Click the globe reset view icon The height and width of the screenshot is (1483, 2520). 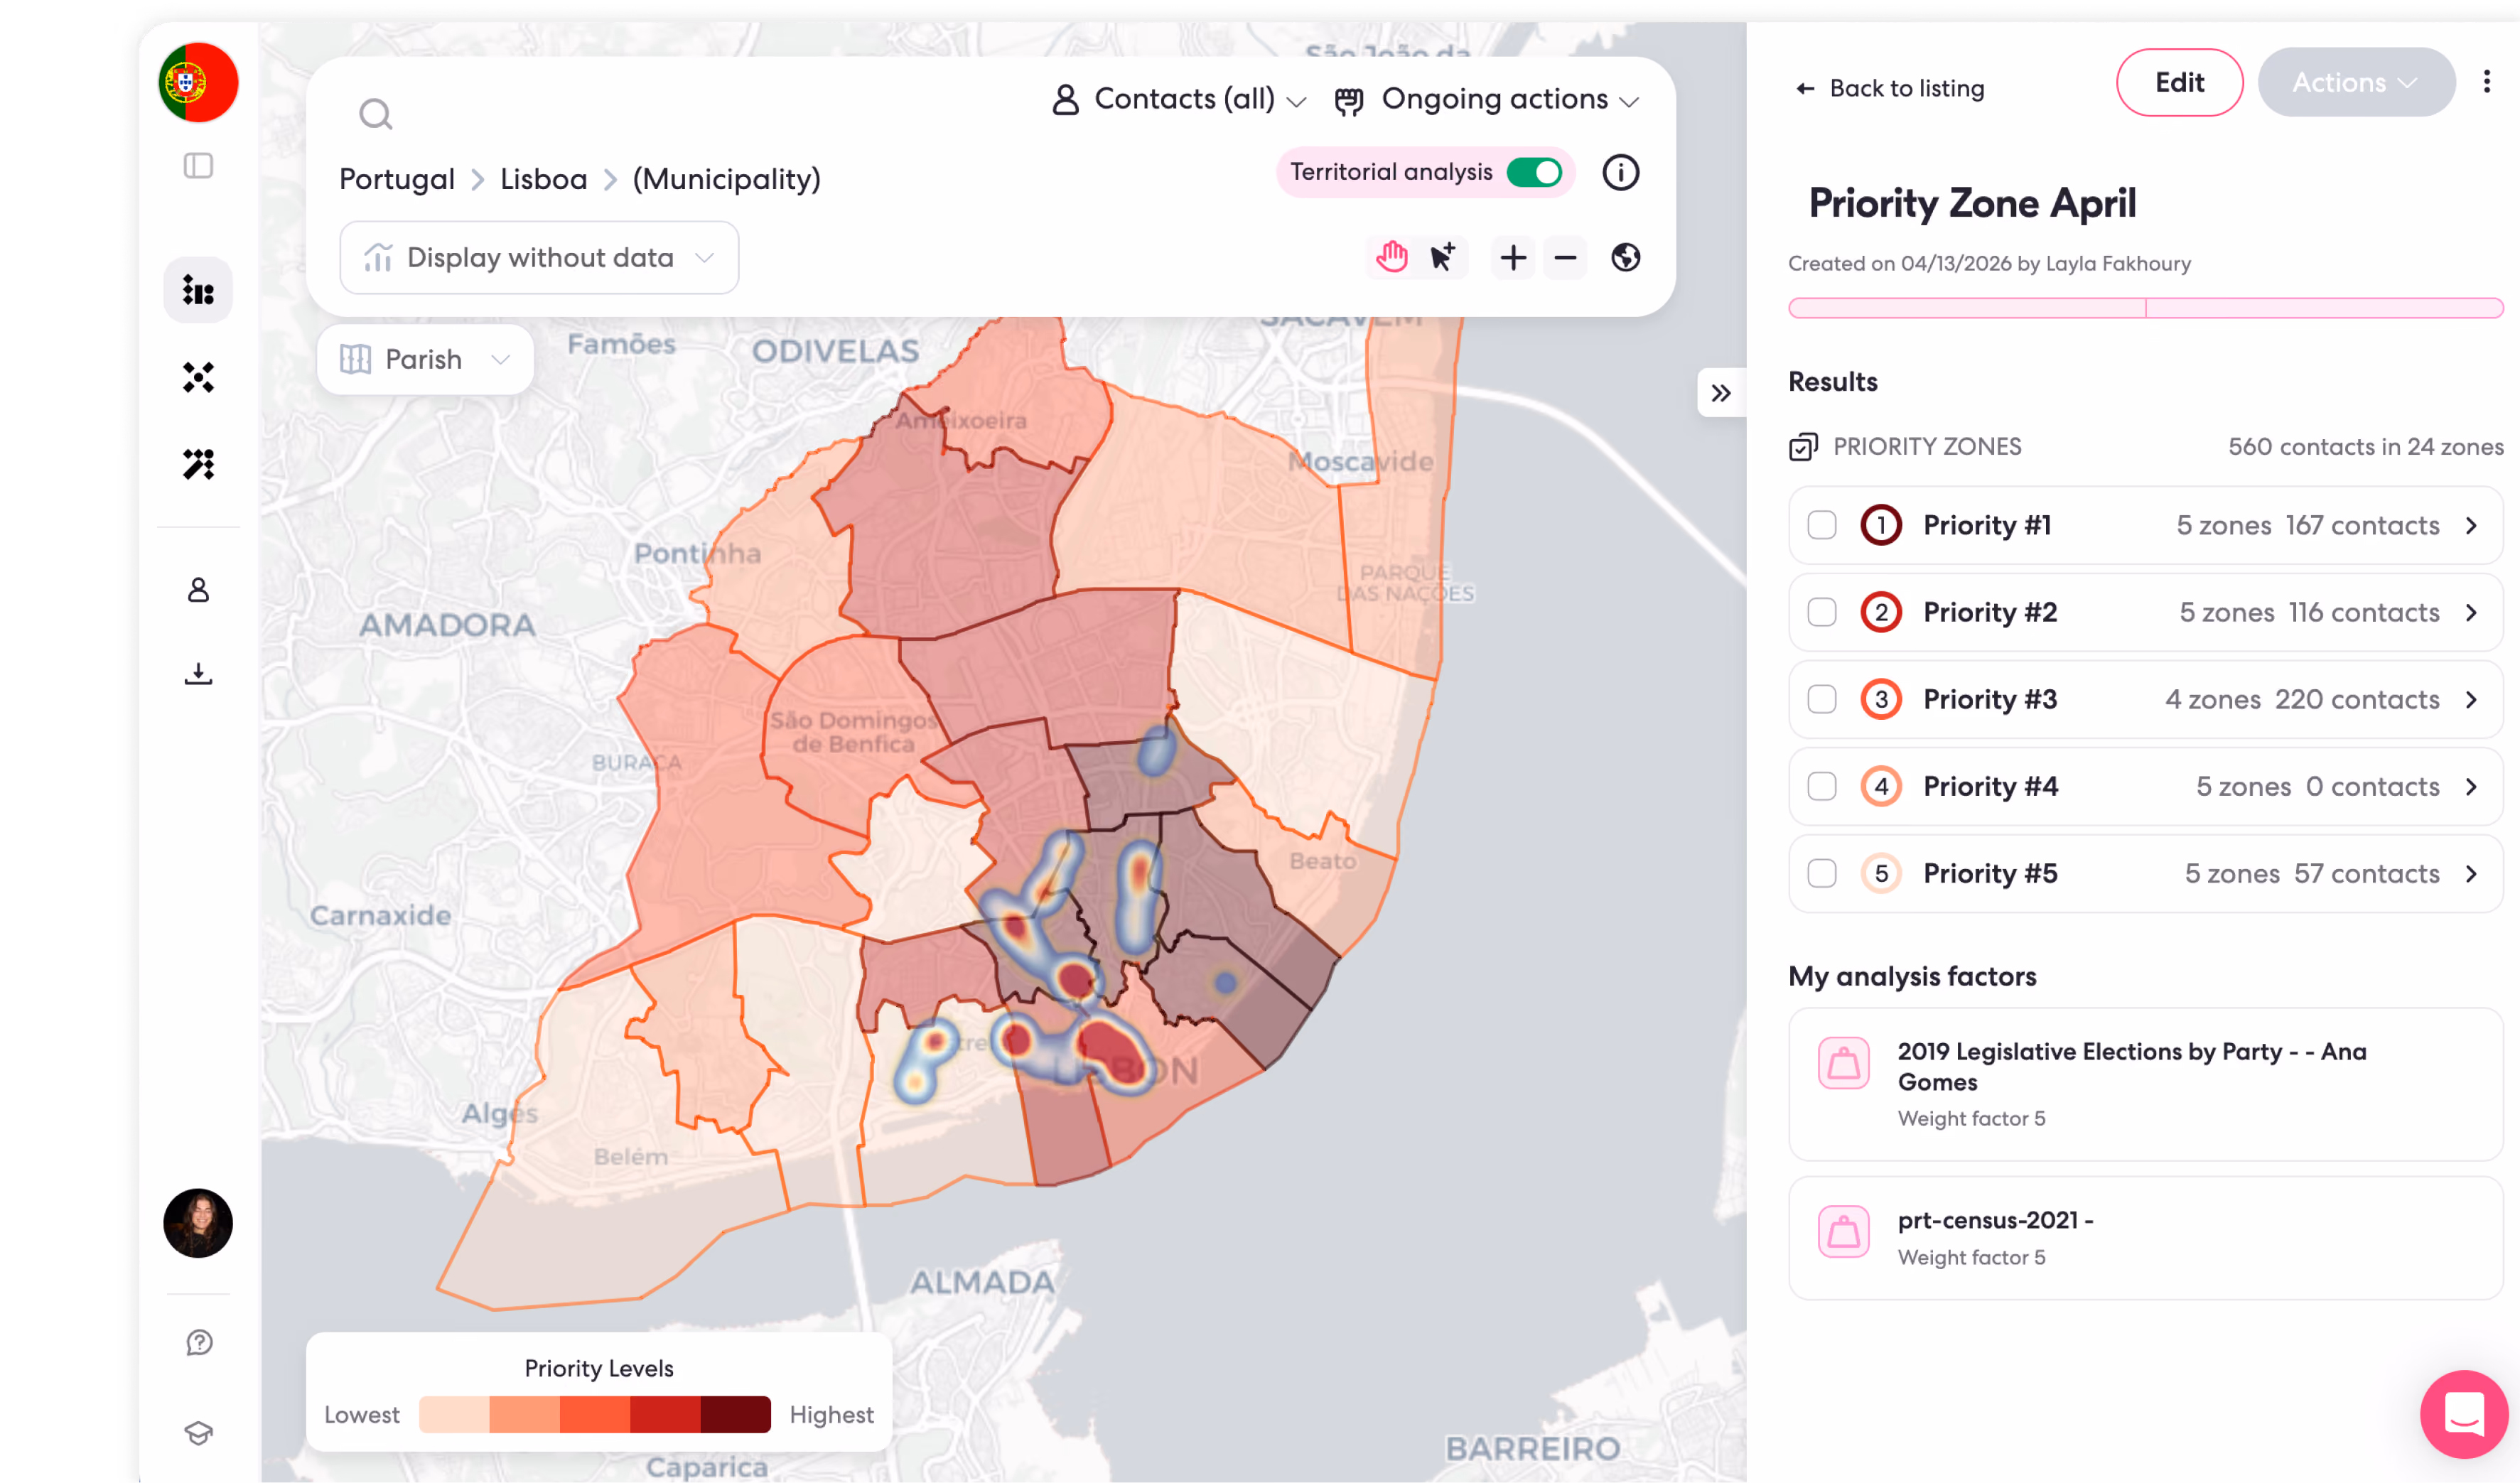[1626, 257]
